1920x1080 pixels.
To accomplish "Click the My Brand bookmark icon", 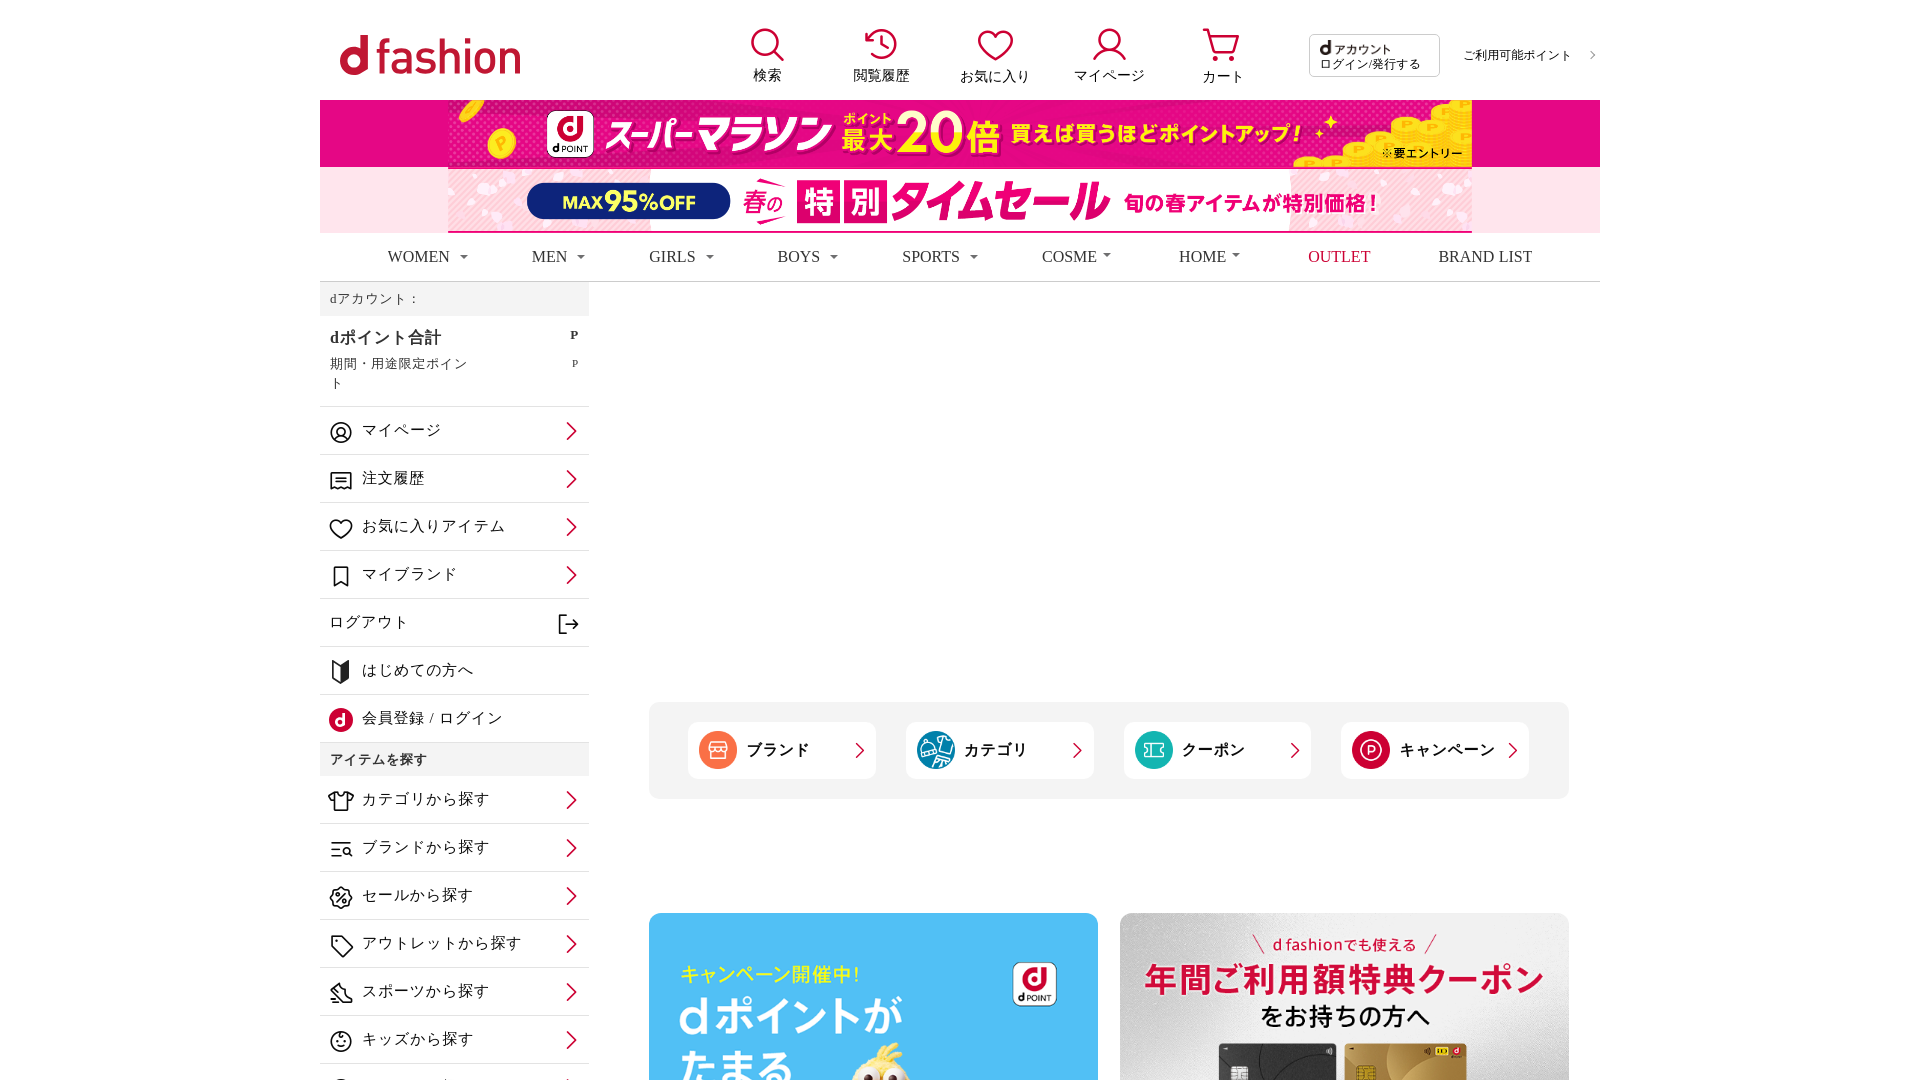I will click(x=341, y=577).
